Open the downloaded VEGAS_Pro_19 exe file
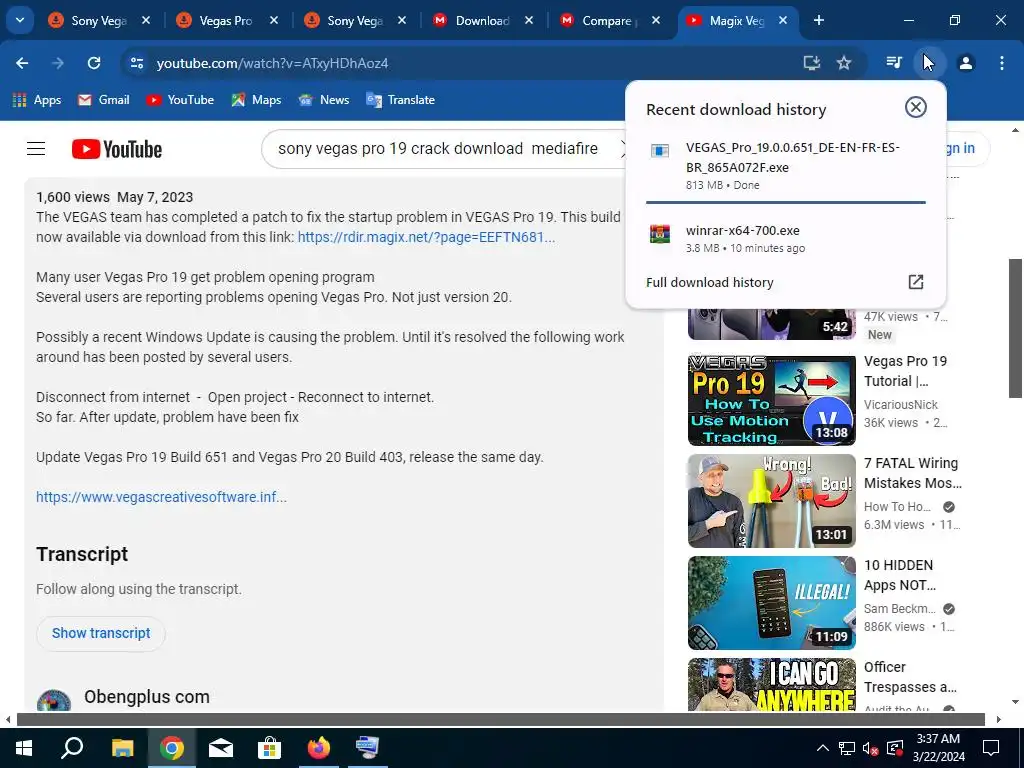The height and width of the screenshot is (768, 1024). coord(786,165)
